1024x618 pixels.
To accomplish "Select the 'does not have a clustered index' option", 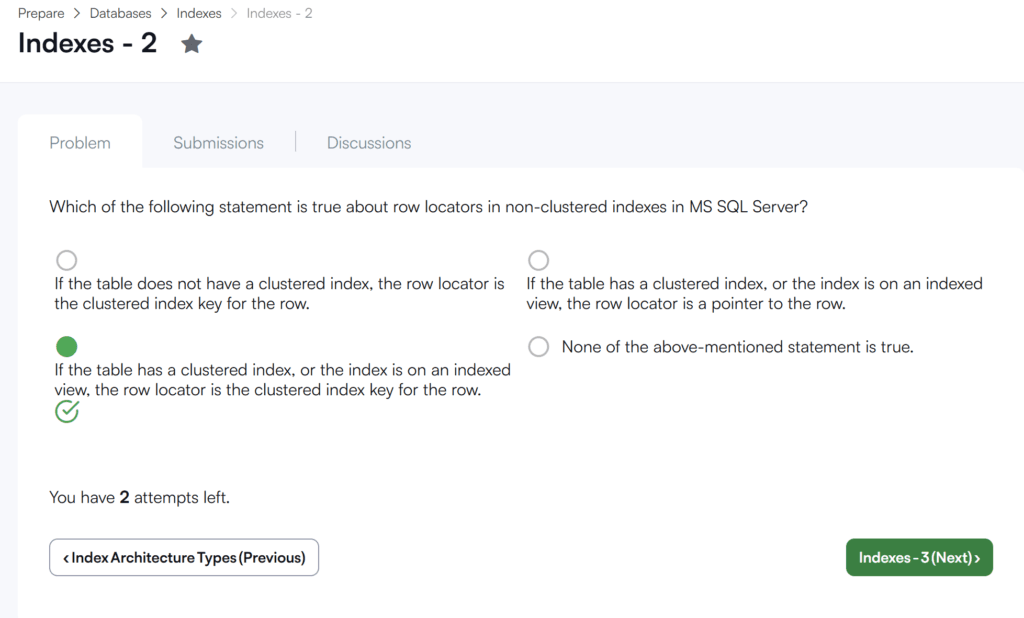I will pyautogui.click(x=67, y=260).
